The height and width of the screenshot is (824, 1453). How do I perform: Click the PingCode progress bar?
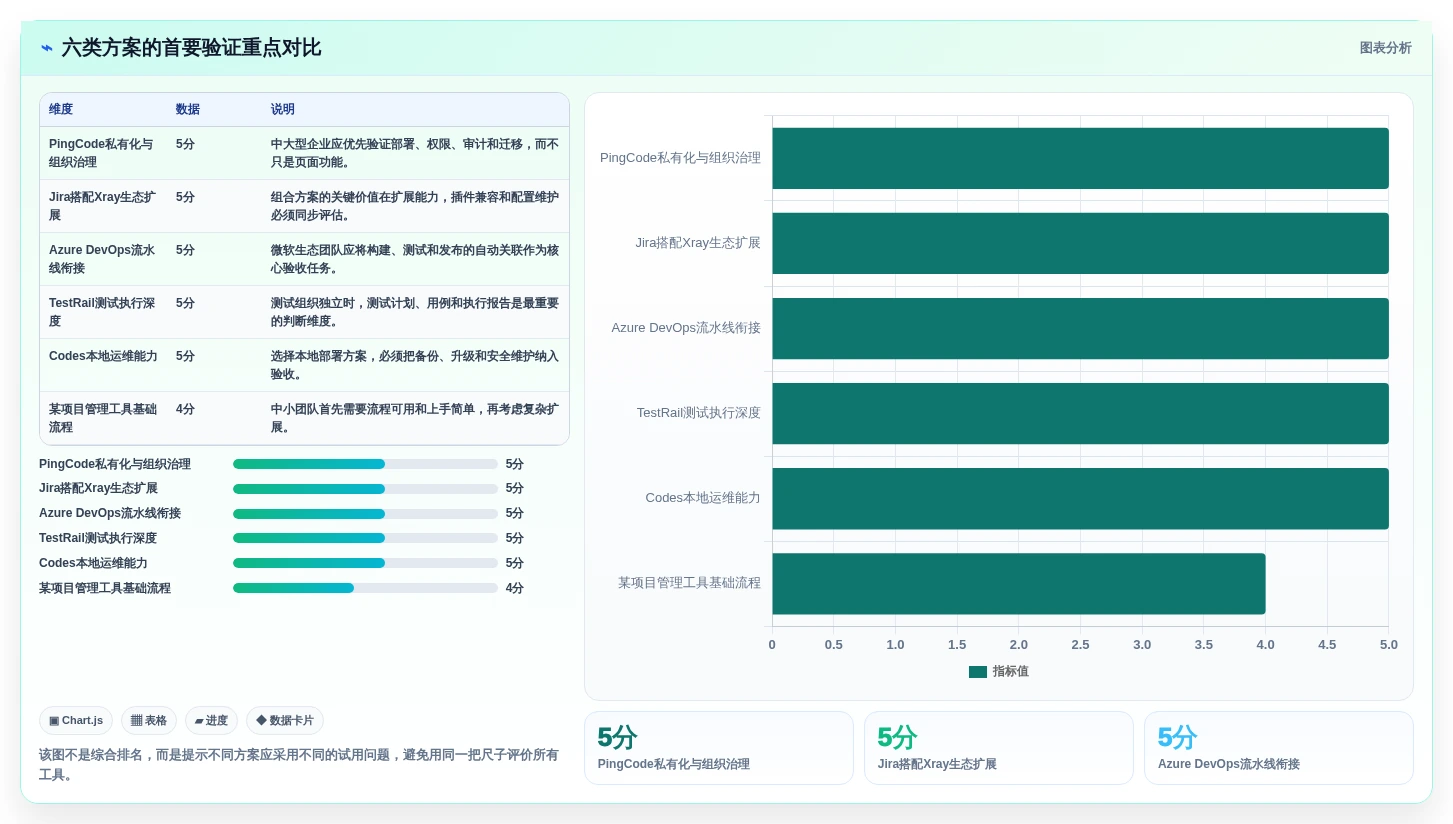(x=365, y=464)
